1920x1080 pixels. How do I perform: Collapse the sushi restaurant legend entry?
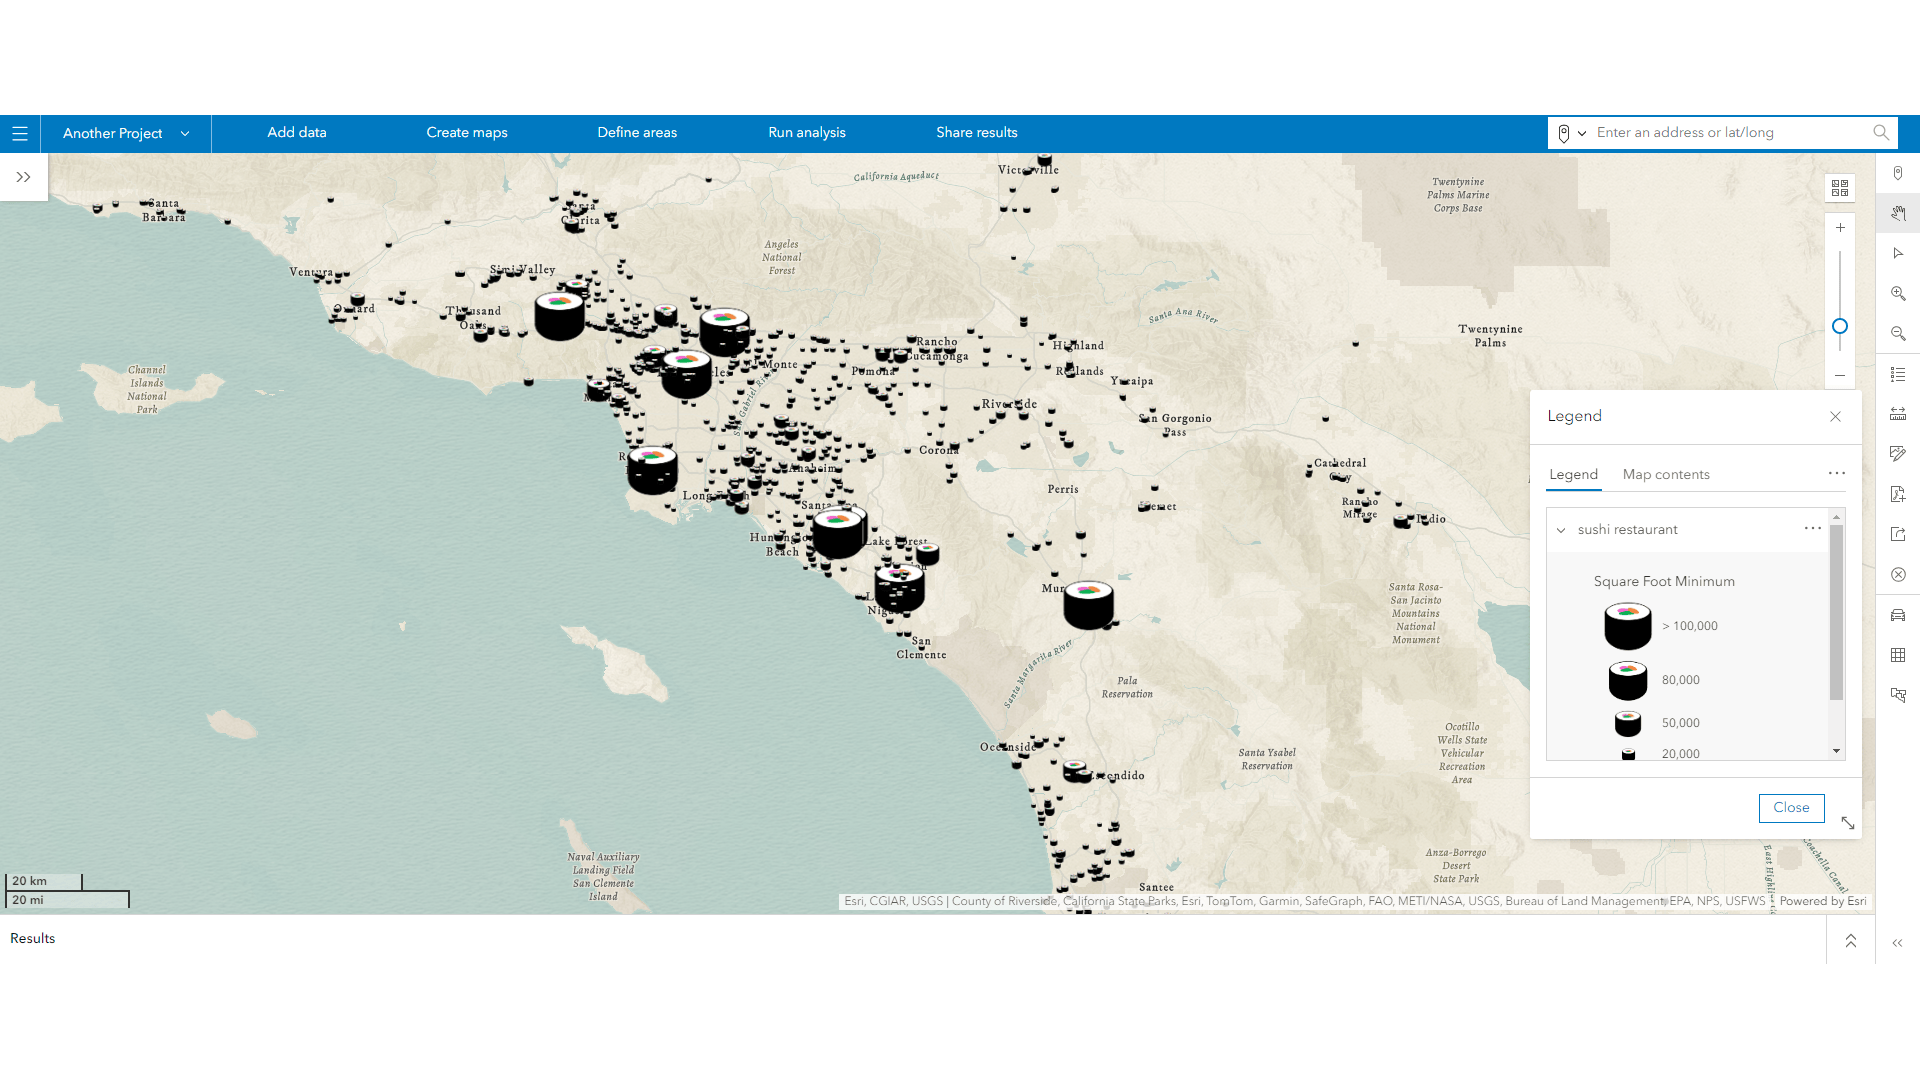click(x=1561, y=530)
